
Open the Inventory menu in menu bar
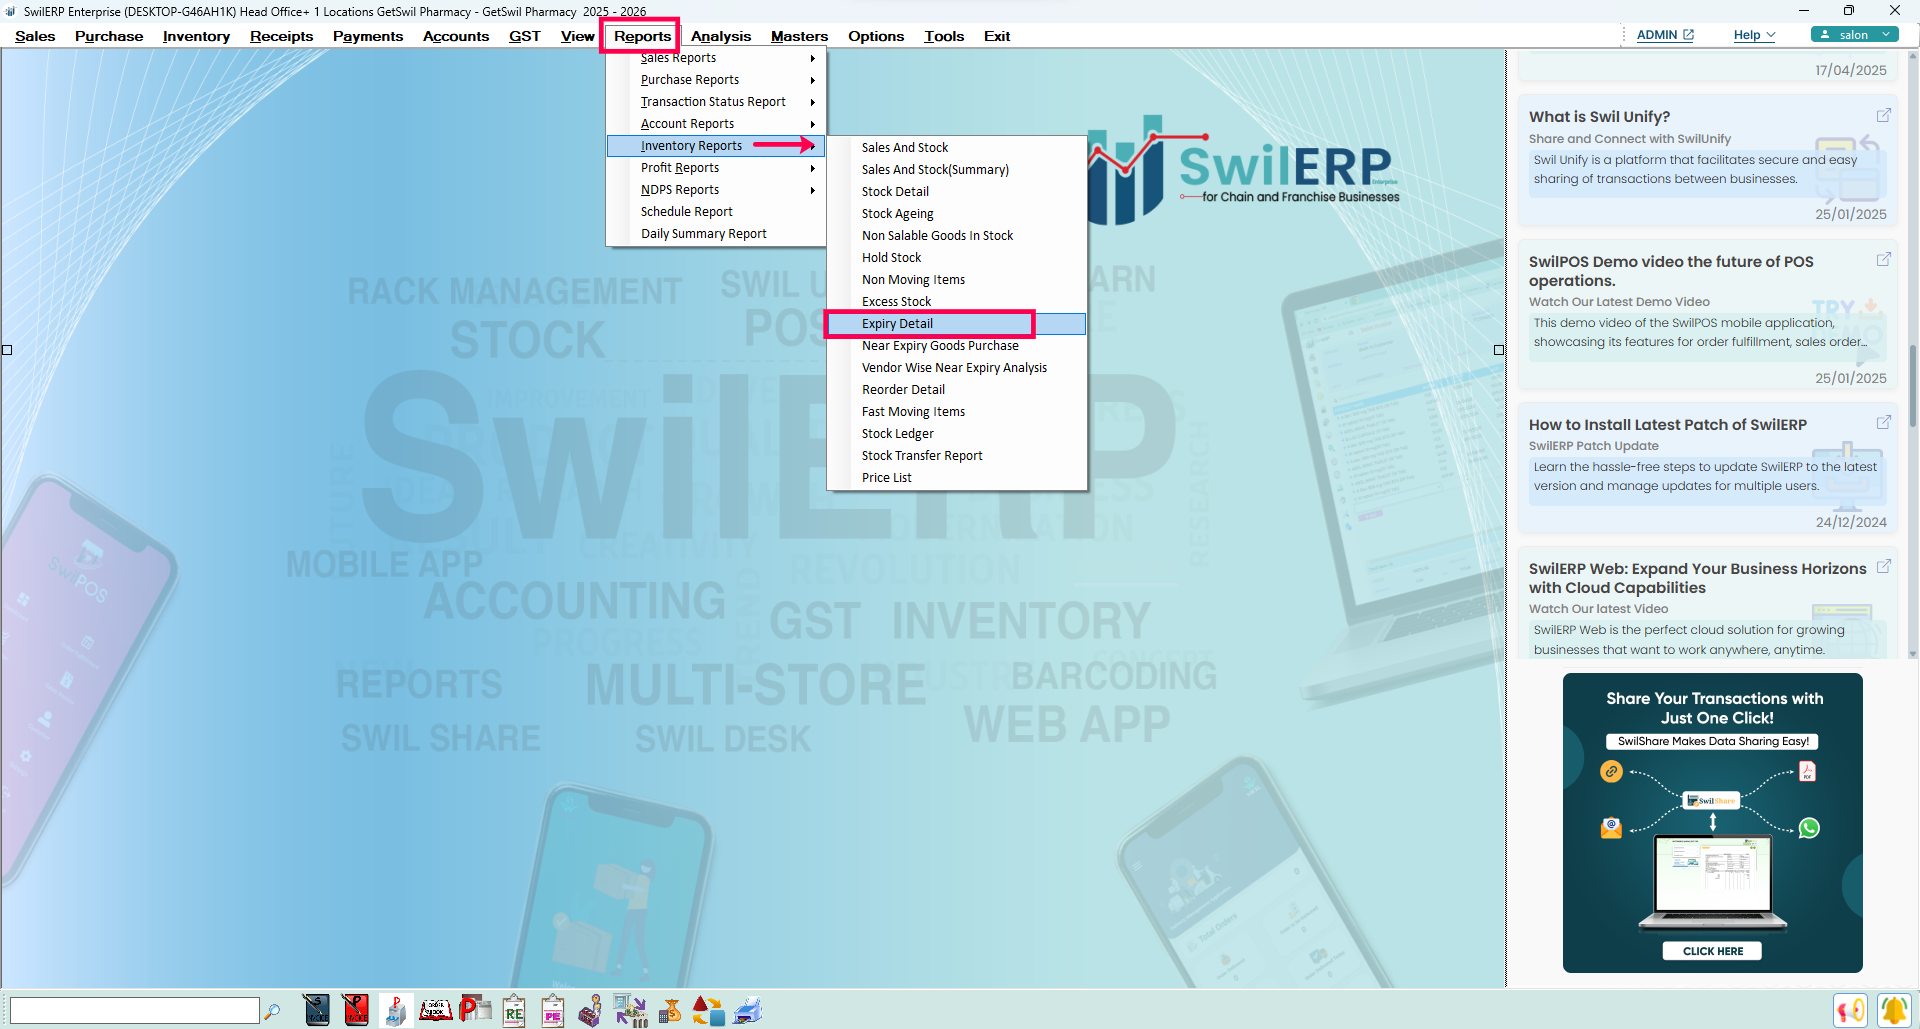point(196,36)
